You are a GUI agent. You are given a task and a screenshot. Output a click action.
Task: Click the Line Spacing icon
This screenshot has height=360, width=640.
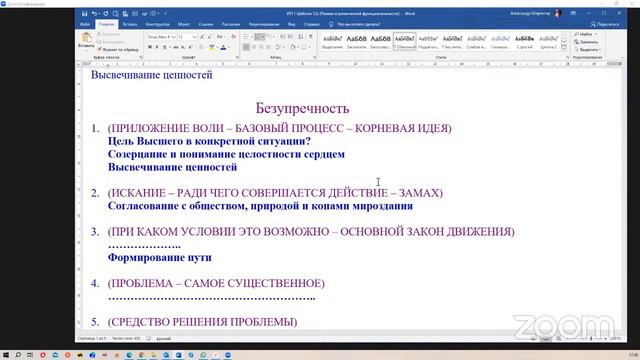pyautogui.click(x=278, y=47)
